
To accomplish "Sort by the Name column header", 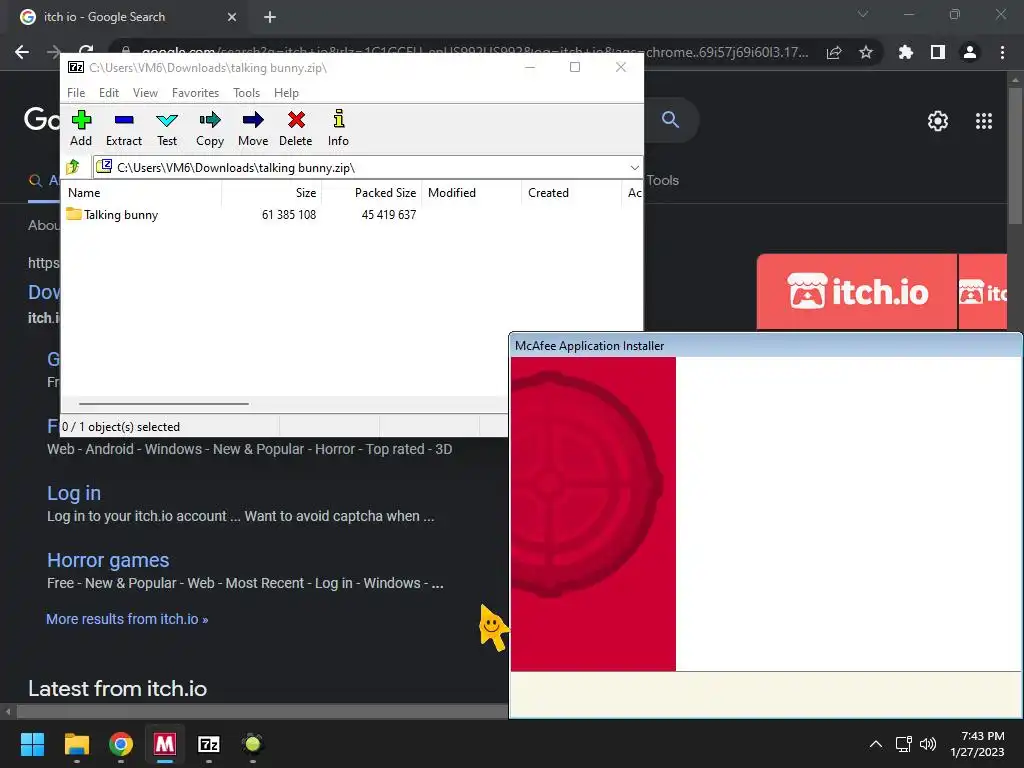I will (142, 193).
